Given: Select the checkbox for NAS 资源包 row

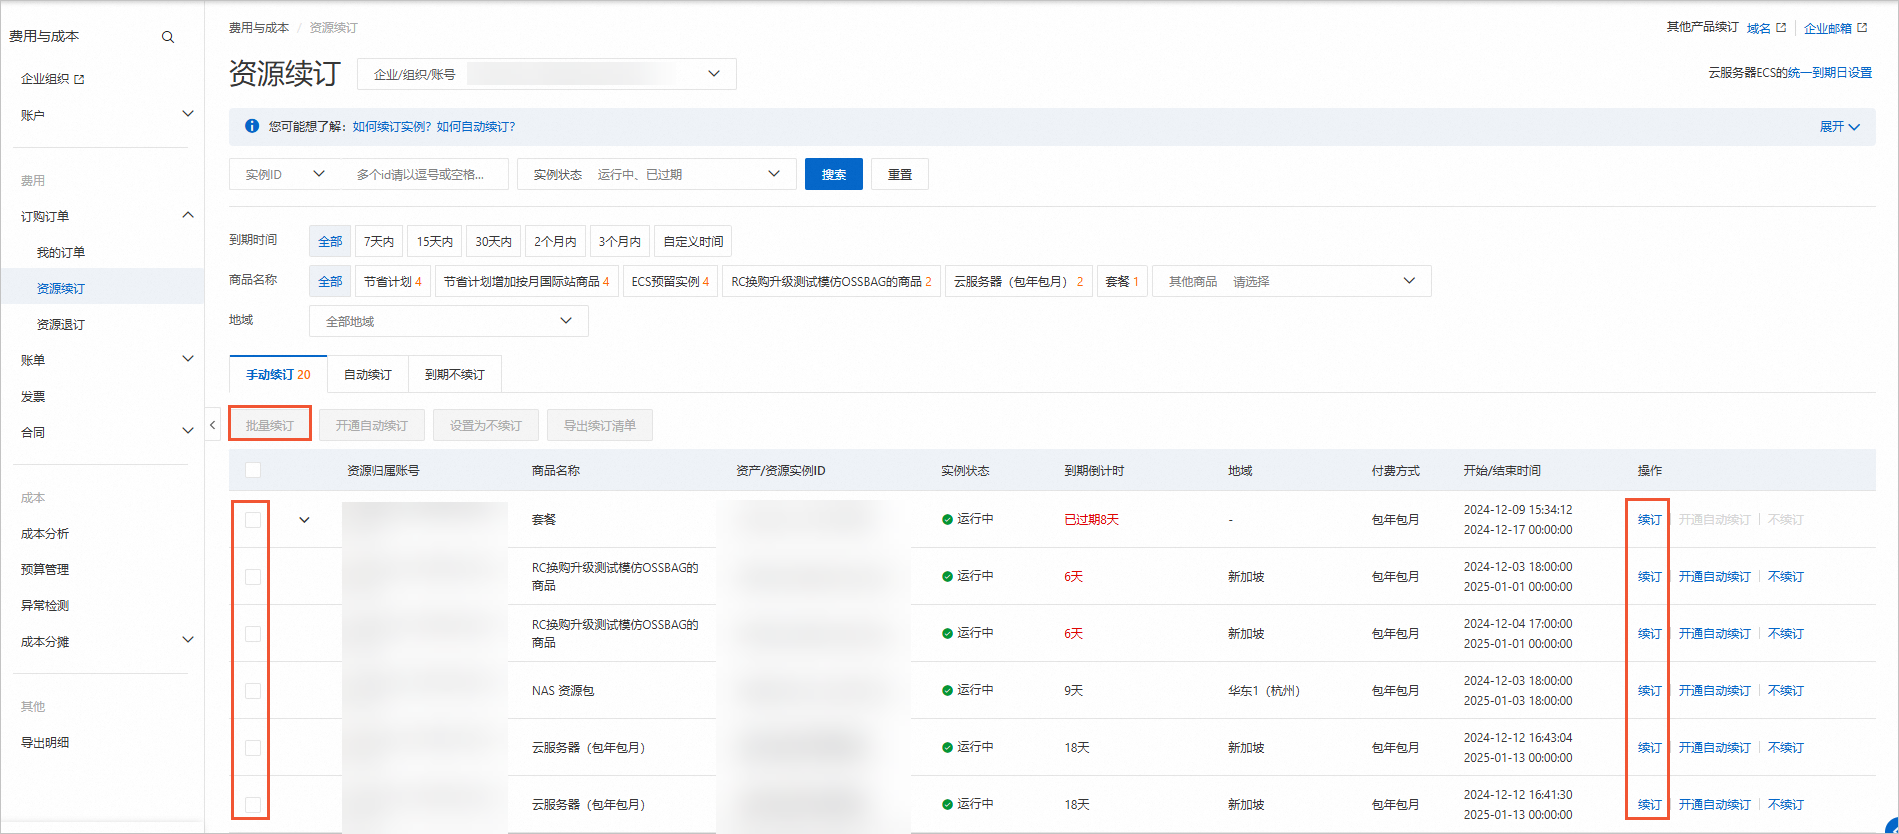Looking at the screenshot, I should [253, 691].
